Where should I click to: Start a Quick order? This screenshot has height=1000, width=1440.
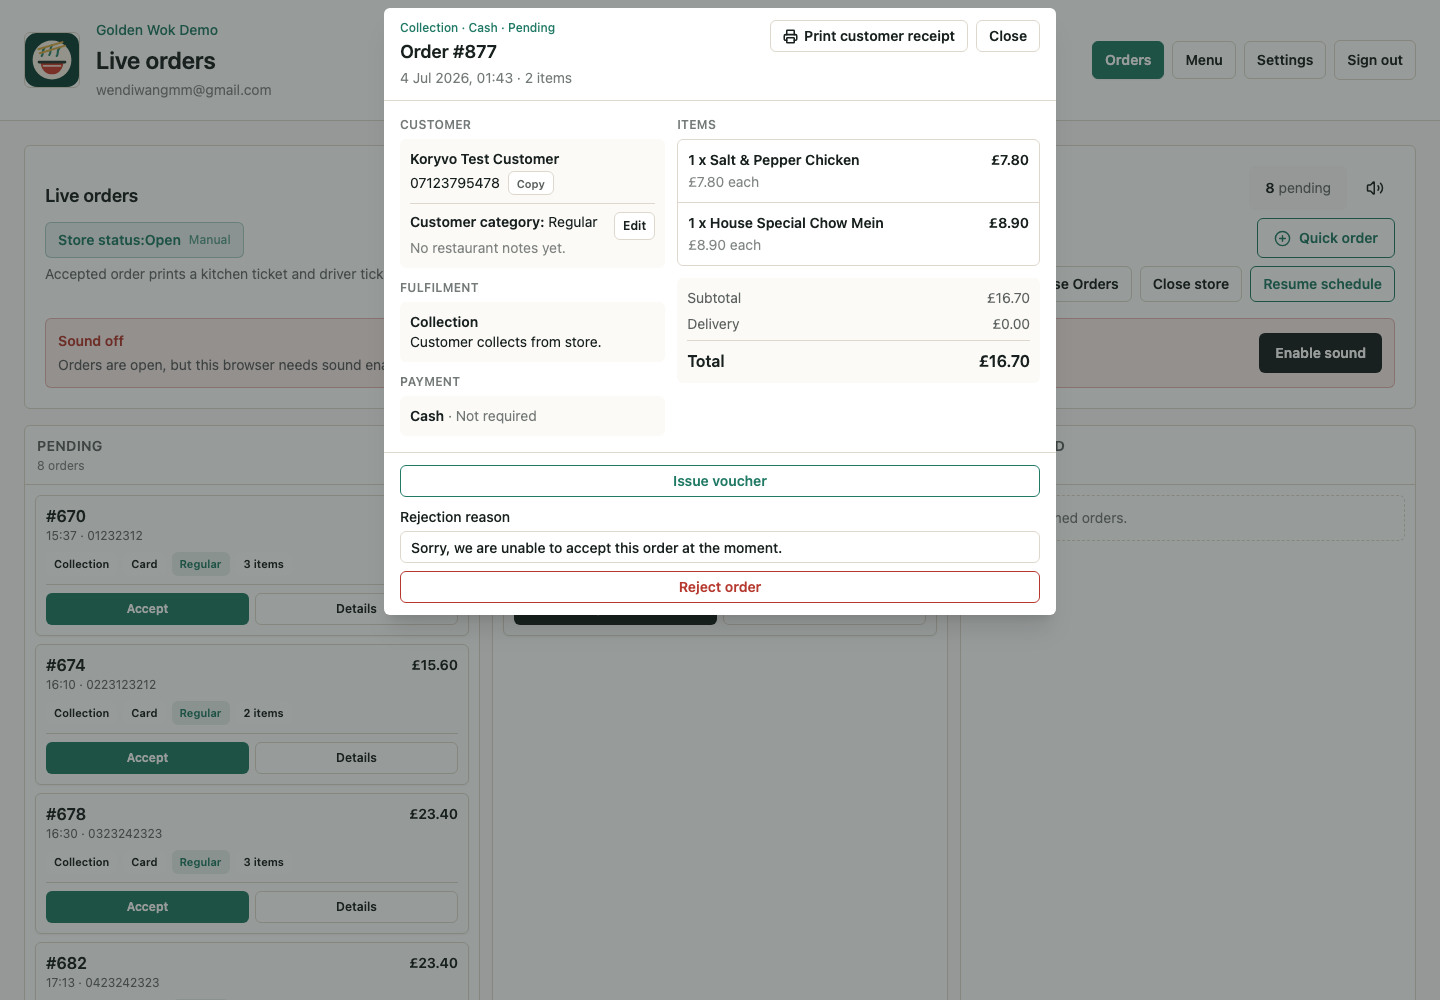tap(1326, 238)
